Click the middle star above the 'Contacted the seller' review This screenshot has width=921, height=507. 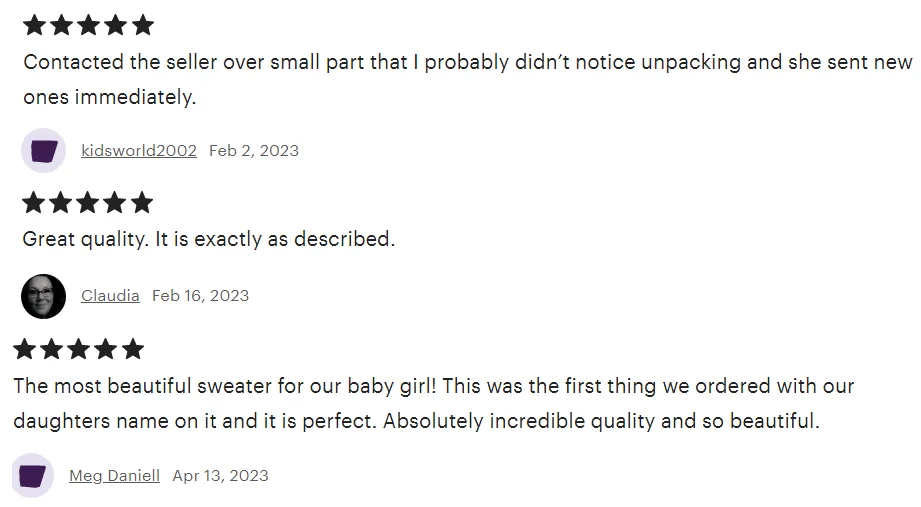tap(88, 25)
